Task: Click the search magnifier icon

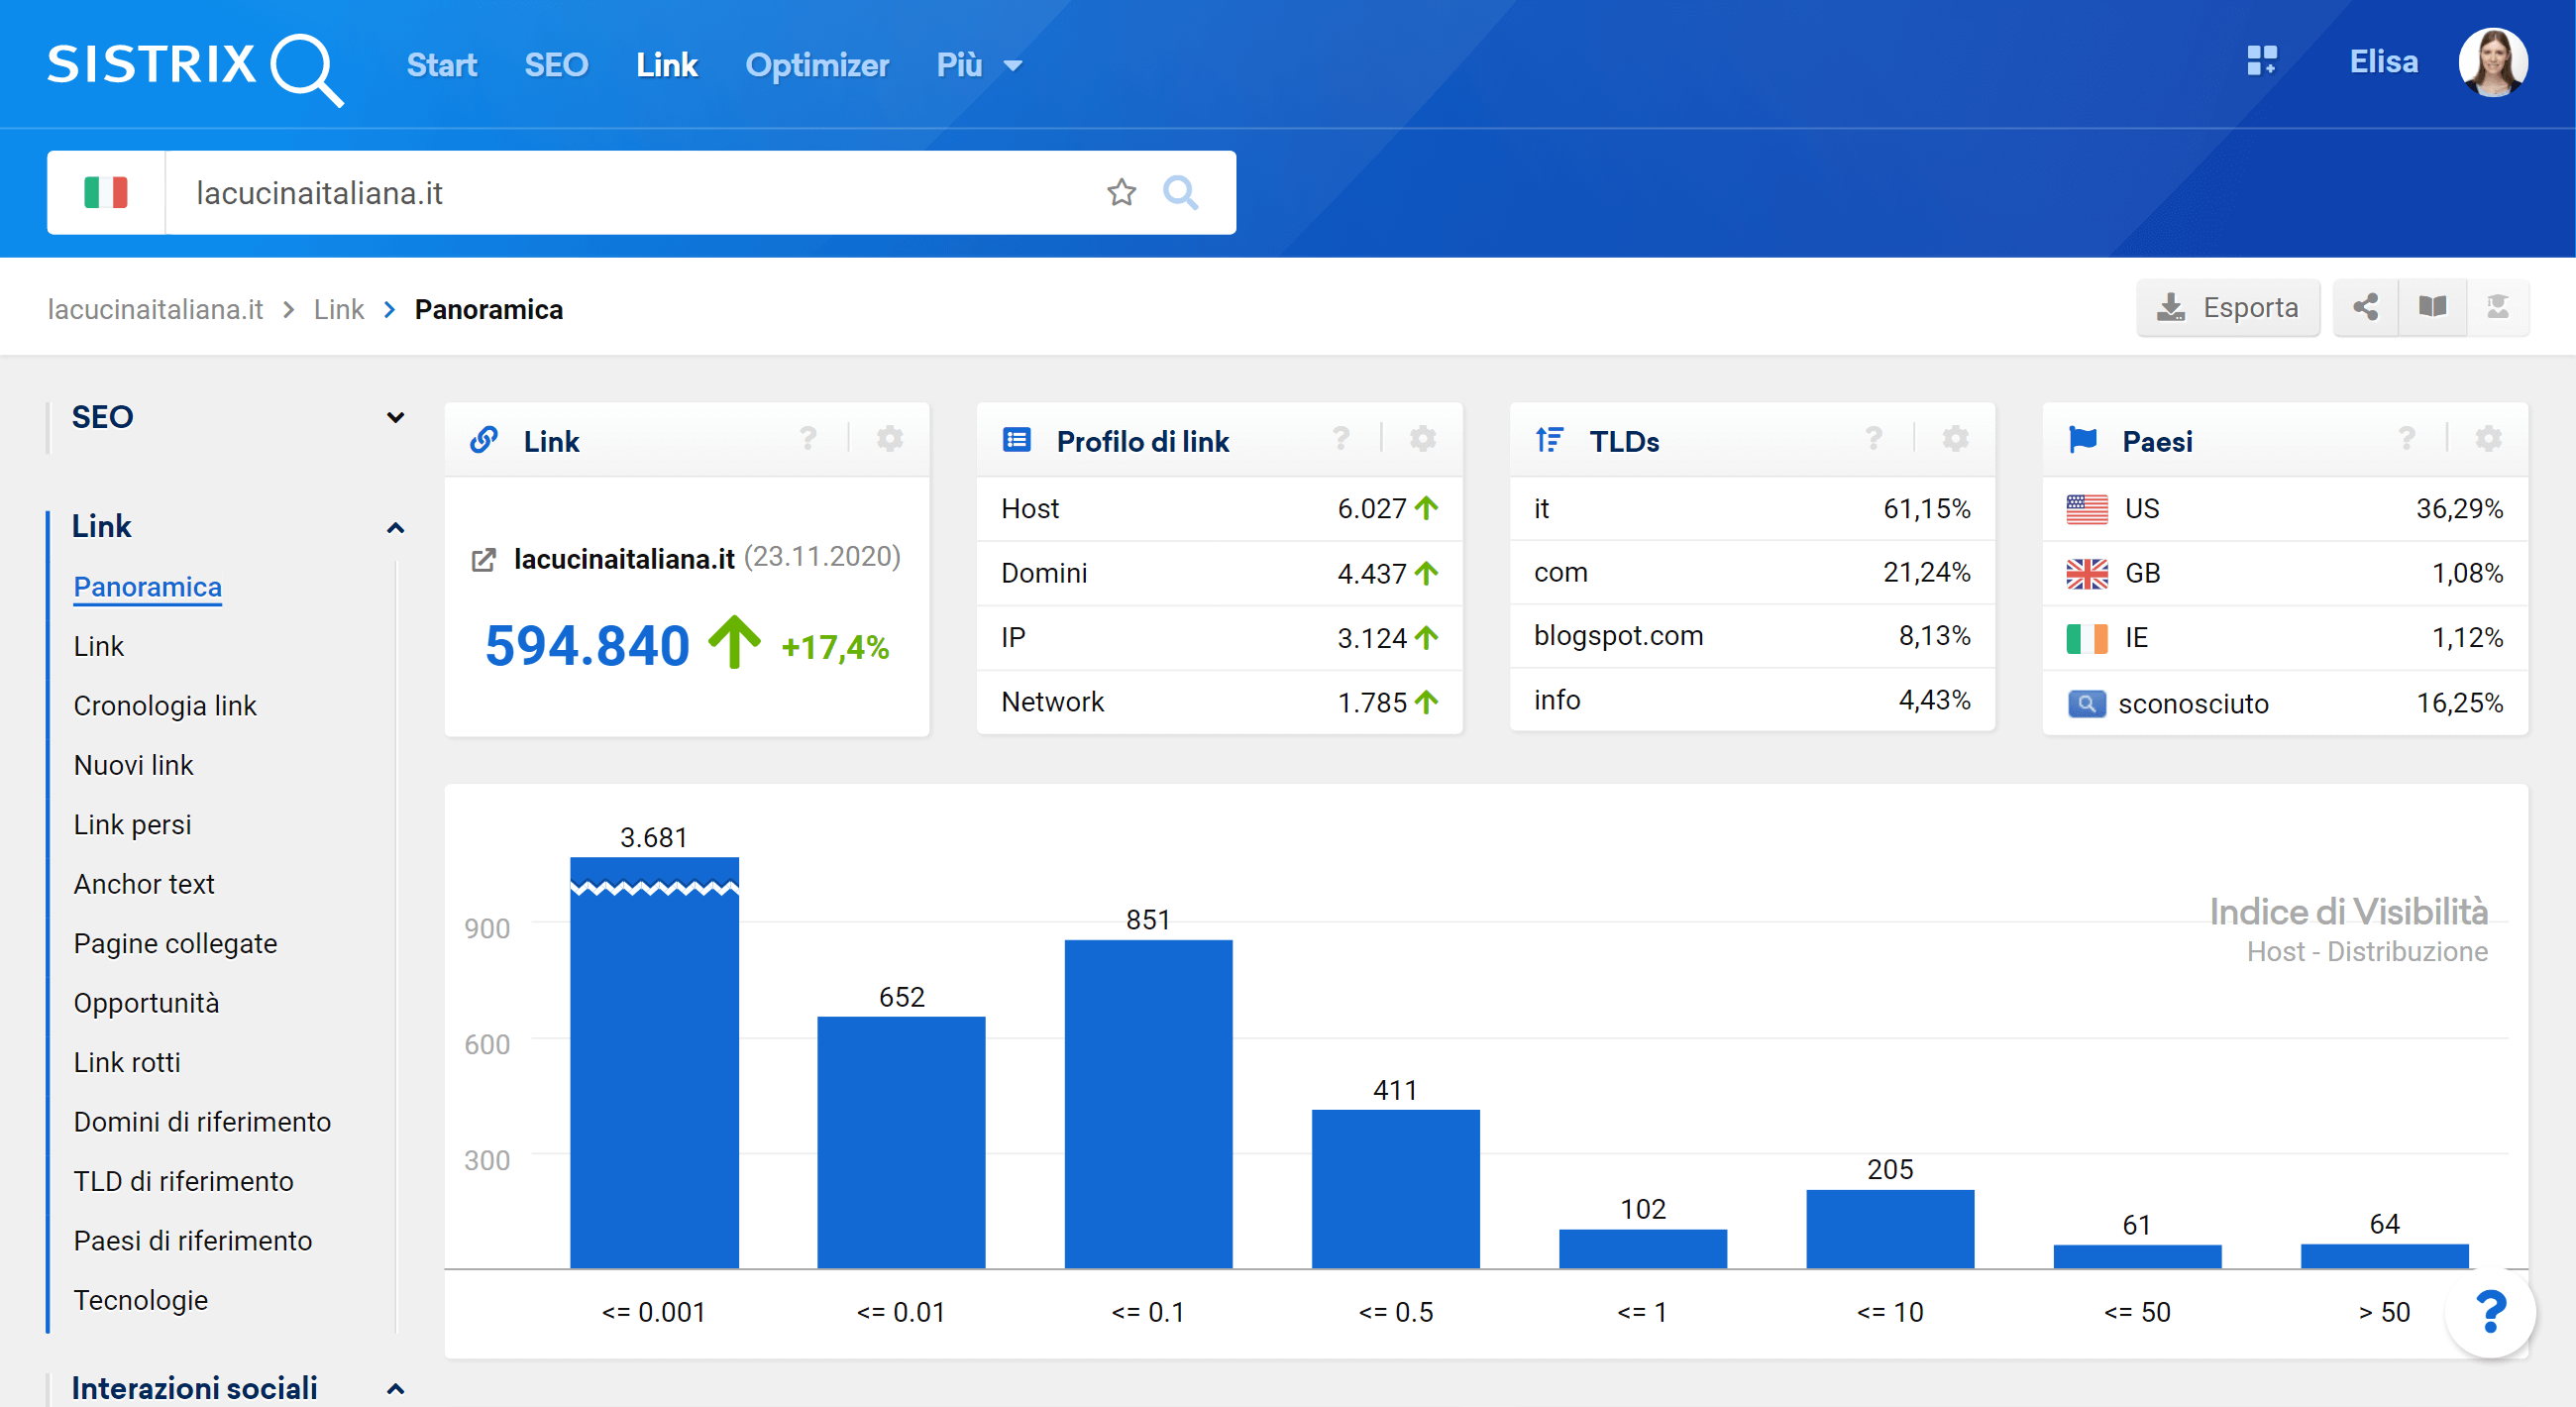Action: (x=1180, y=192)
